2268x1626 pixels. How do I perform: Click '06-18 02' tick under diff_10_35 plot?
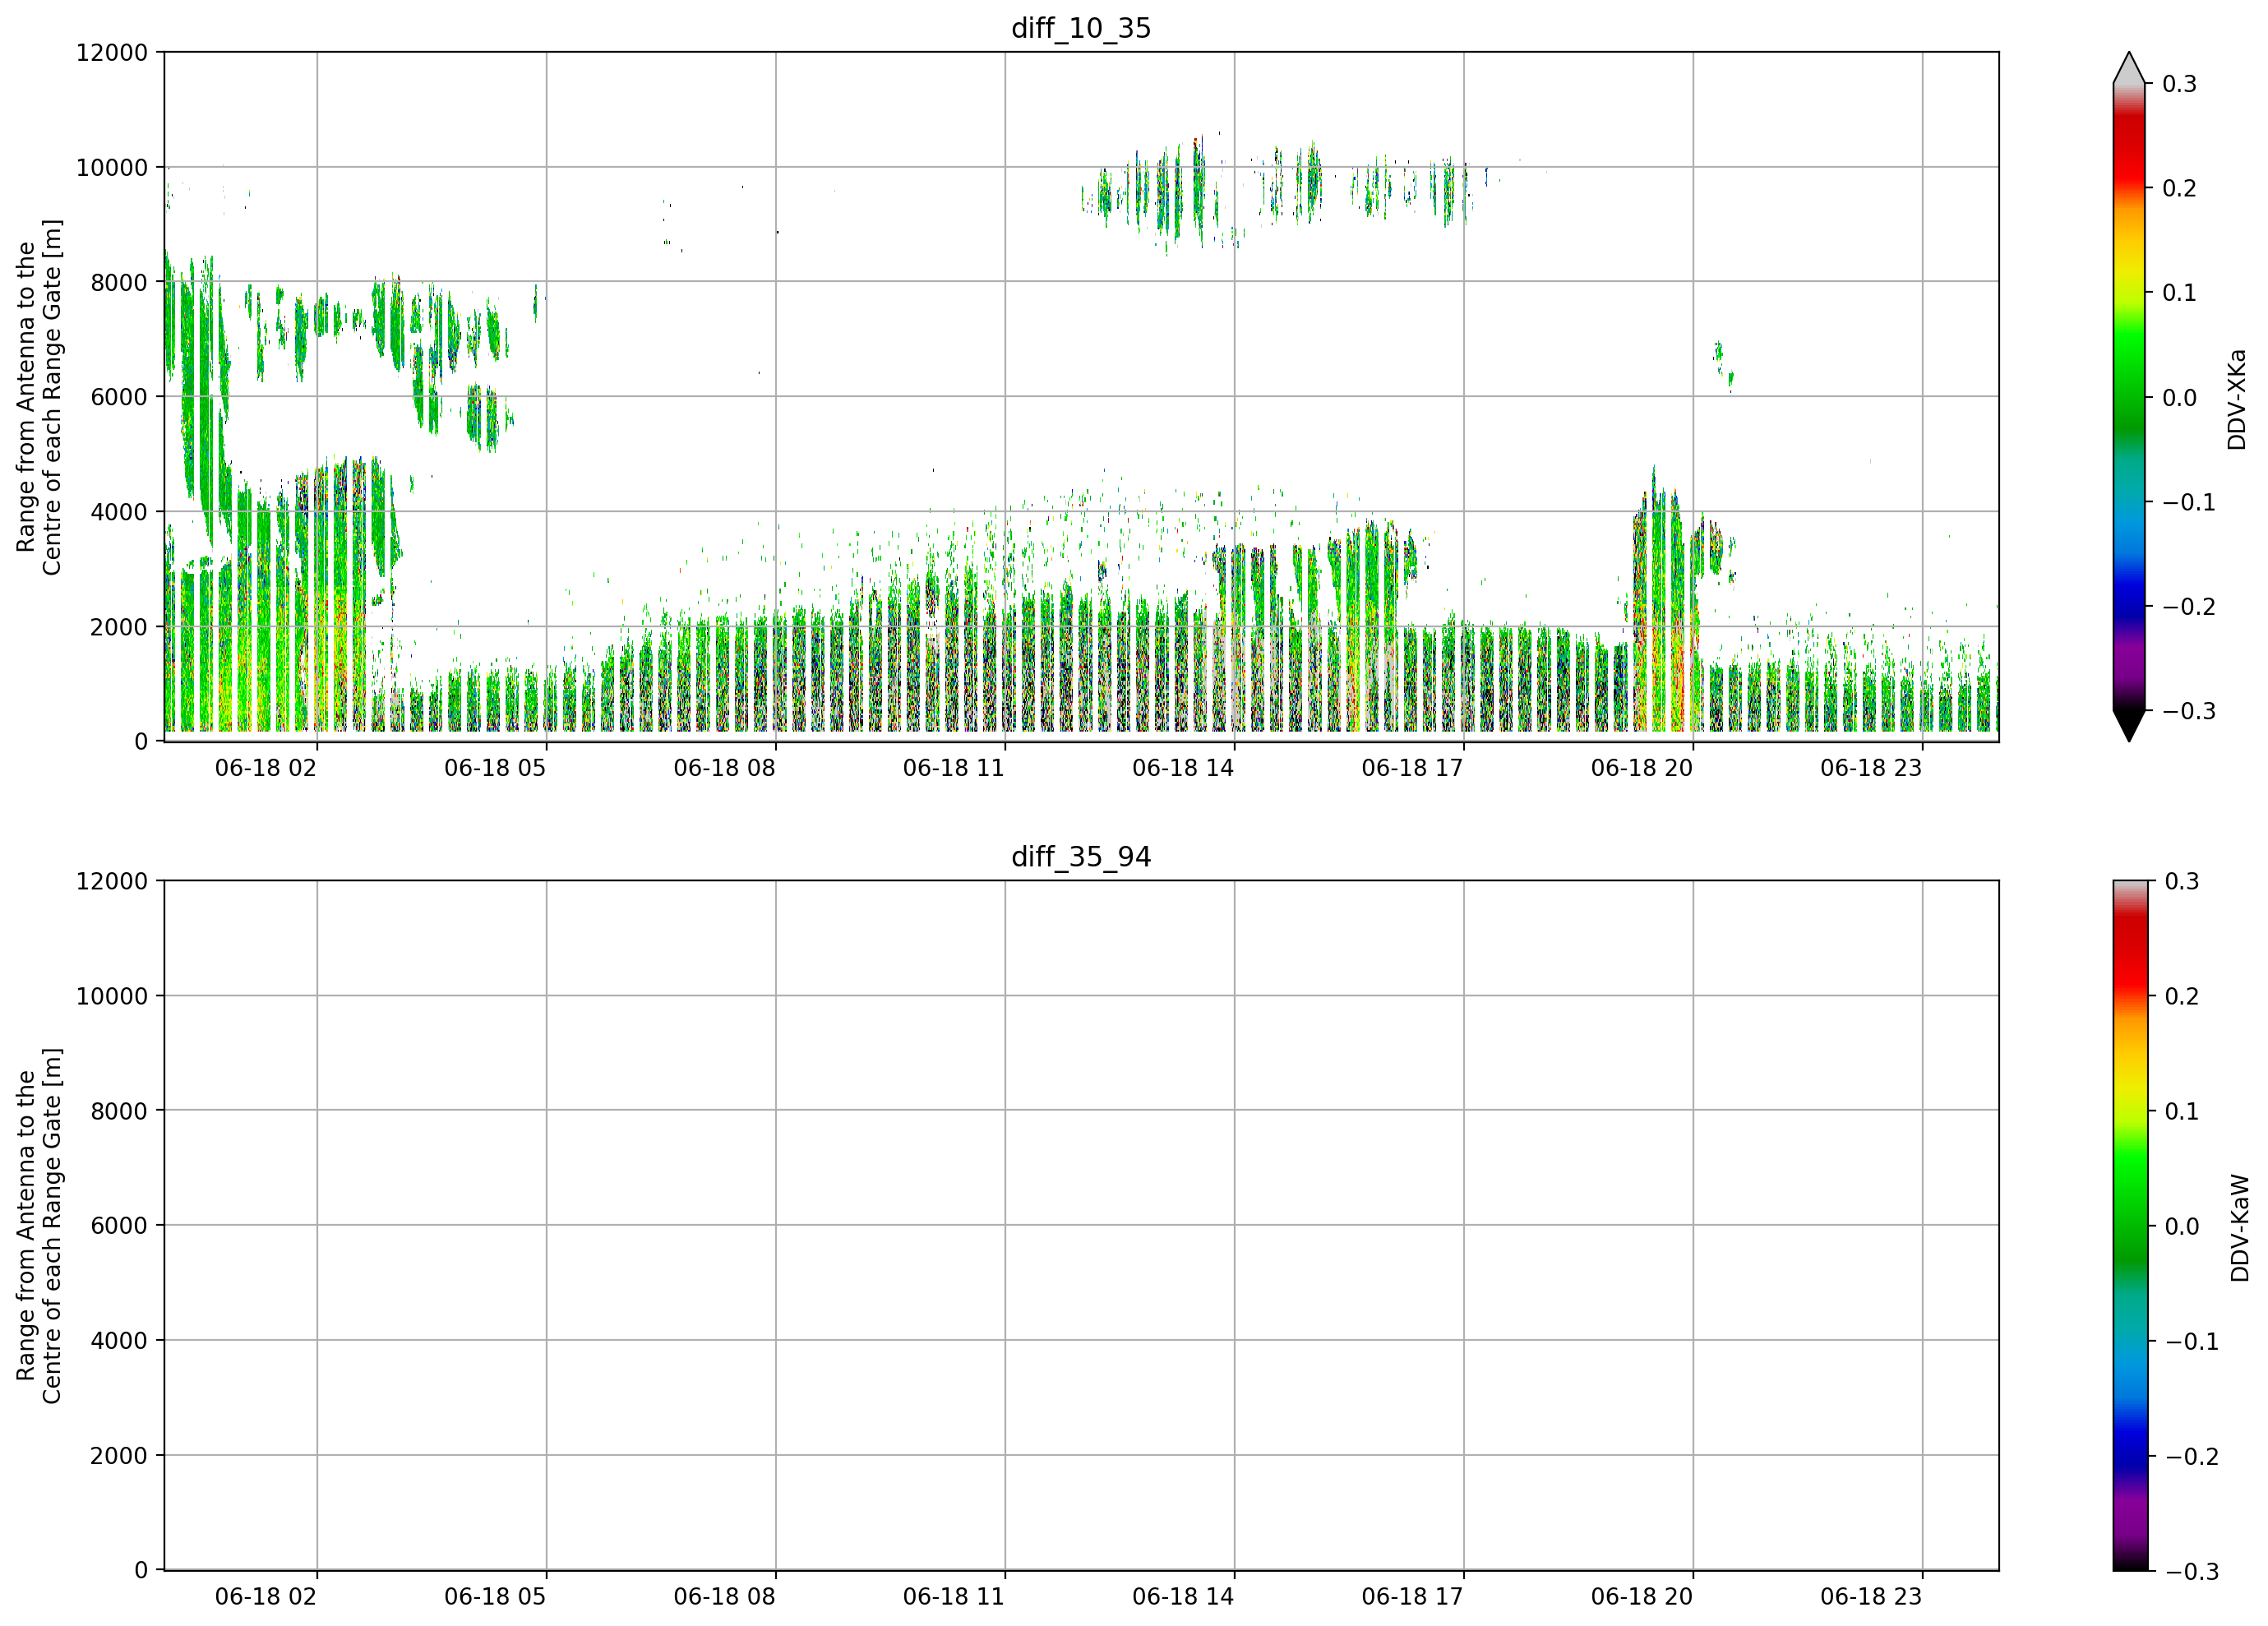[x=266, y=768]
